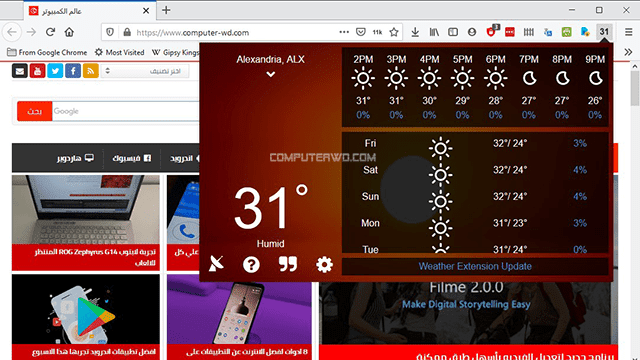Click the 11k counter in address bar
This screenshot has height=360, width=640.
tap(377, 32)
